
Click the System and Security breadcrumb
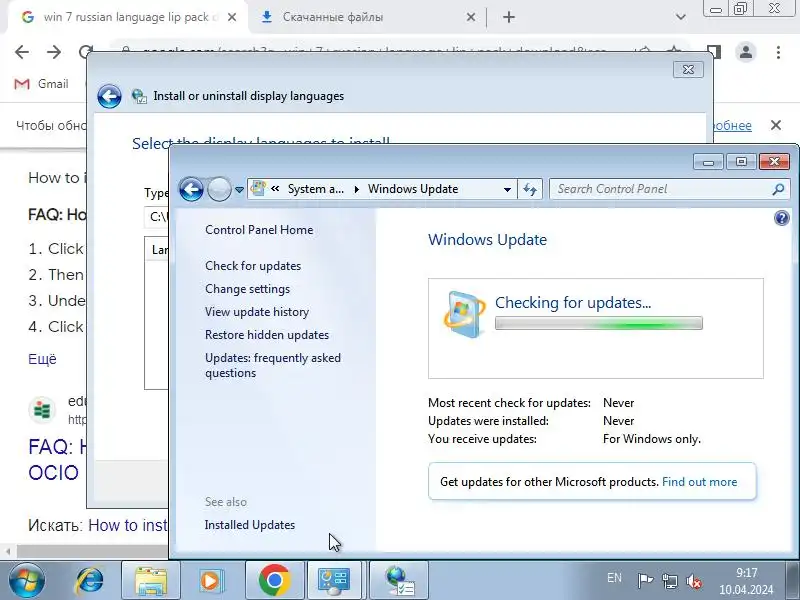coord(316,189)
